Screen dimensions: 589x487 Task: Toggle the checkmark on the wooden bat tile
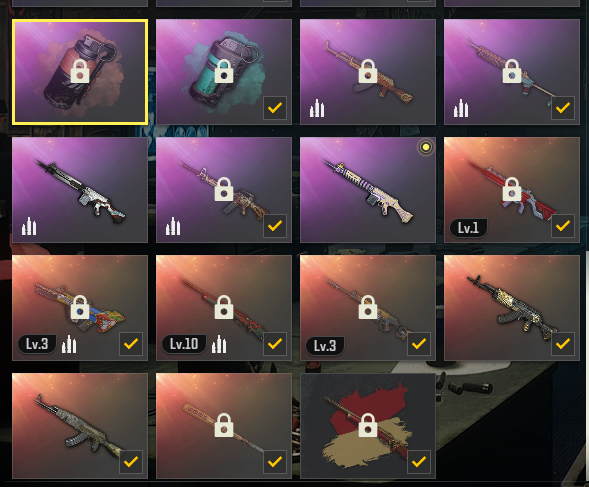(x=275, y=462)
